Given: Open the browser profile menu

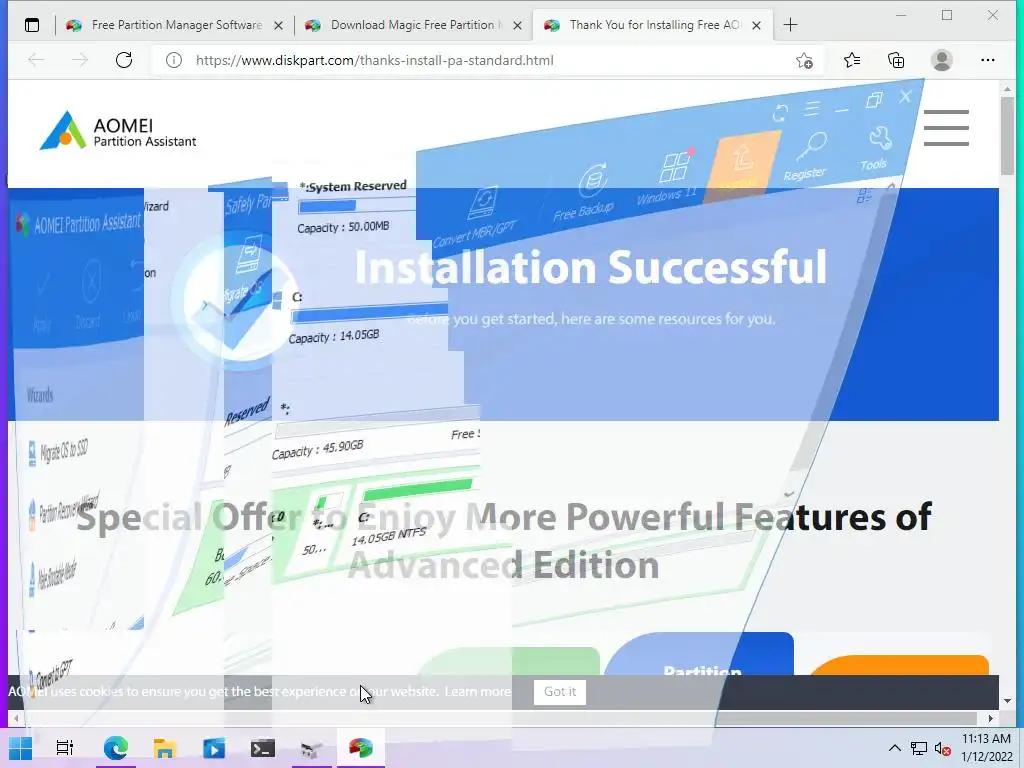Looking at the screenshot, I should [x=942, y=60].
